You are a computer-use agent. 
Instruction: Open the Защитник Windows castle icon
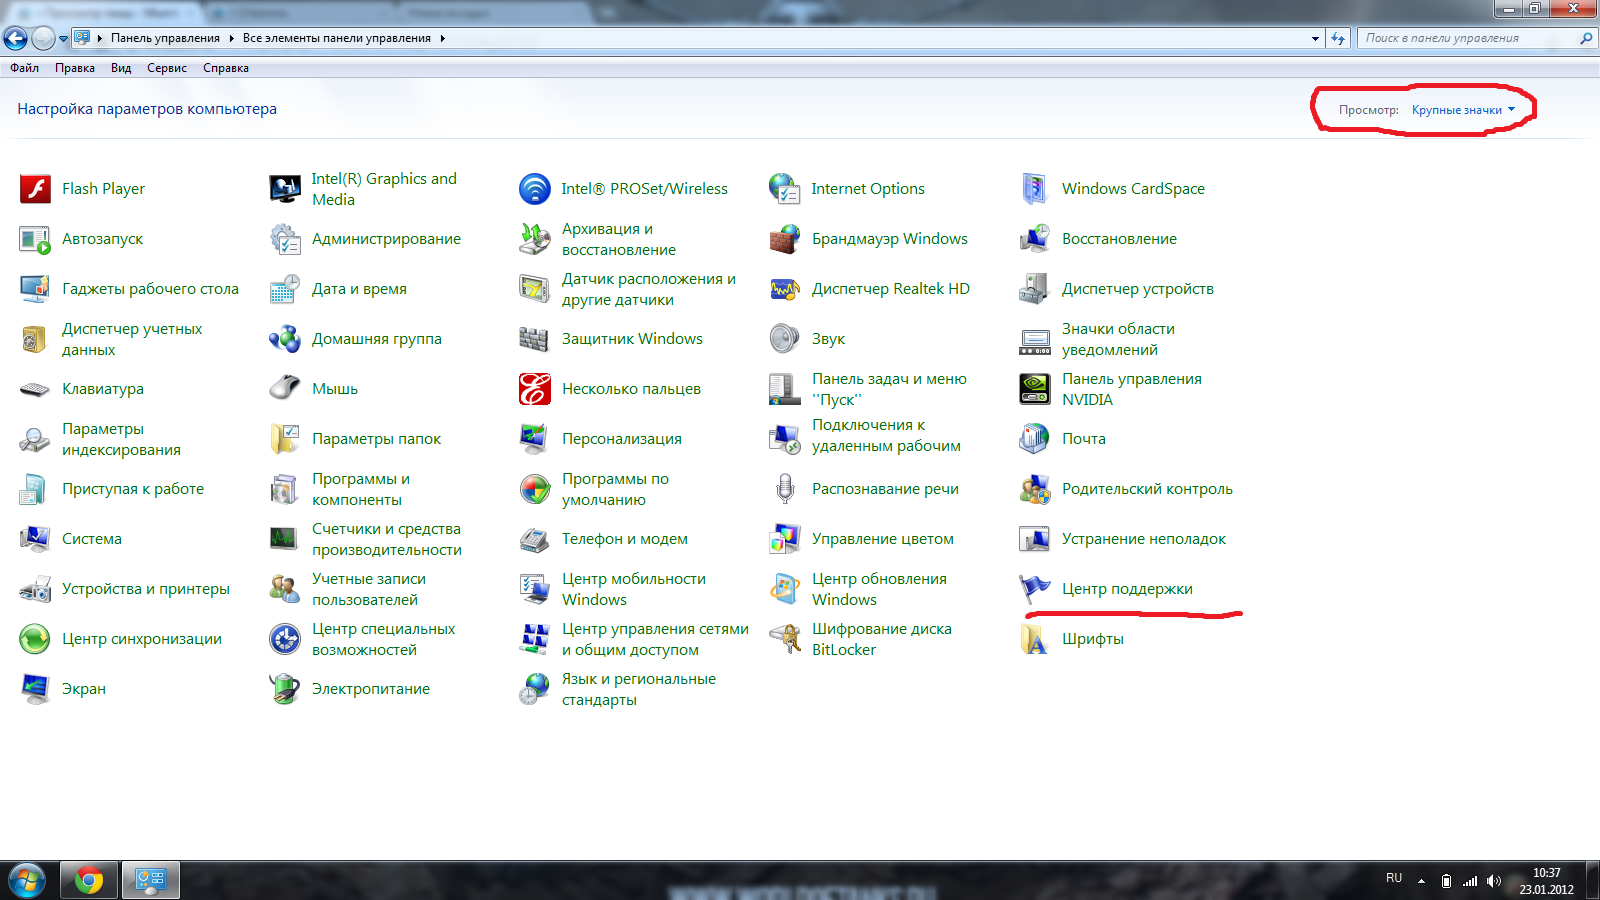(x=535, y=339)
